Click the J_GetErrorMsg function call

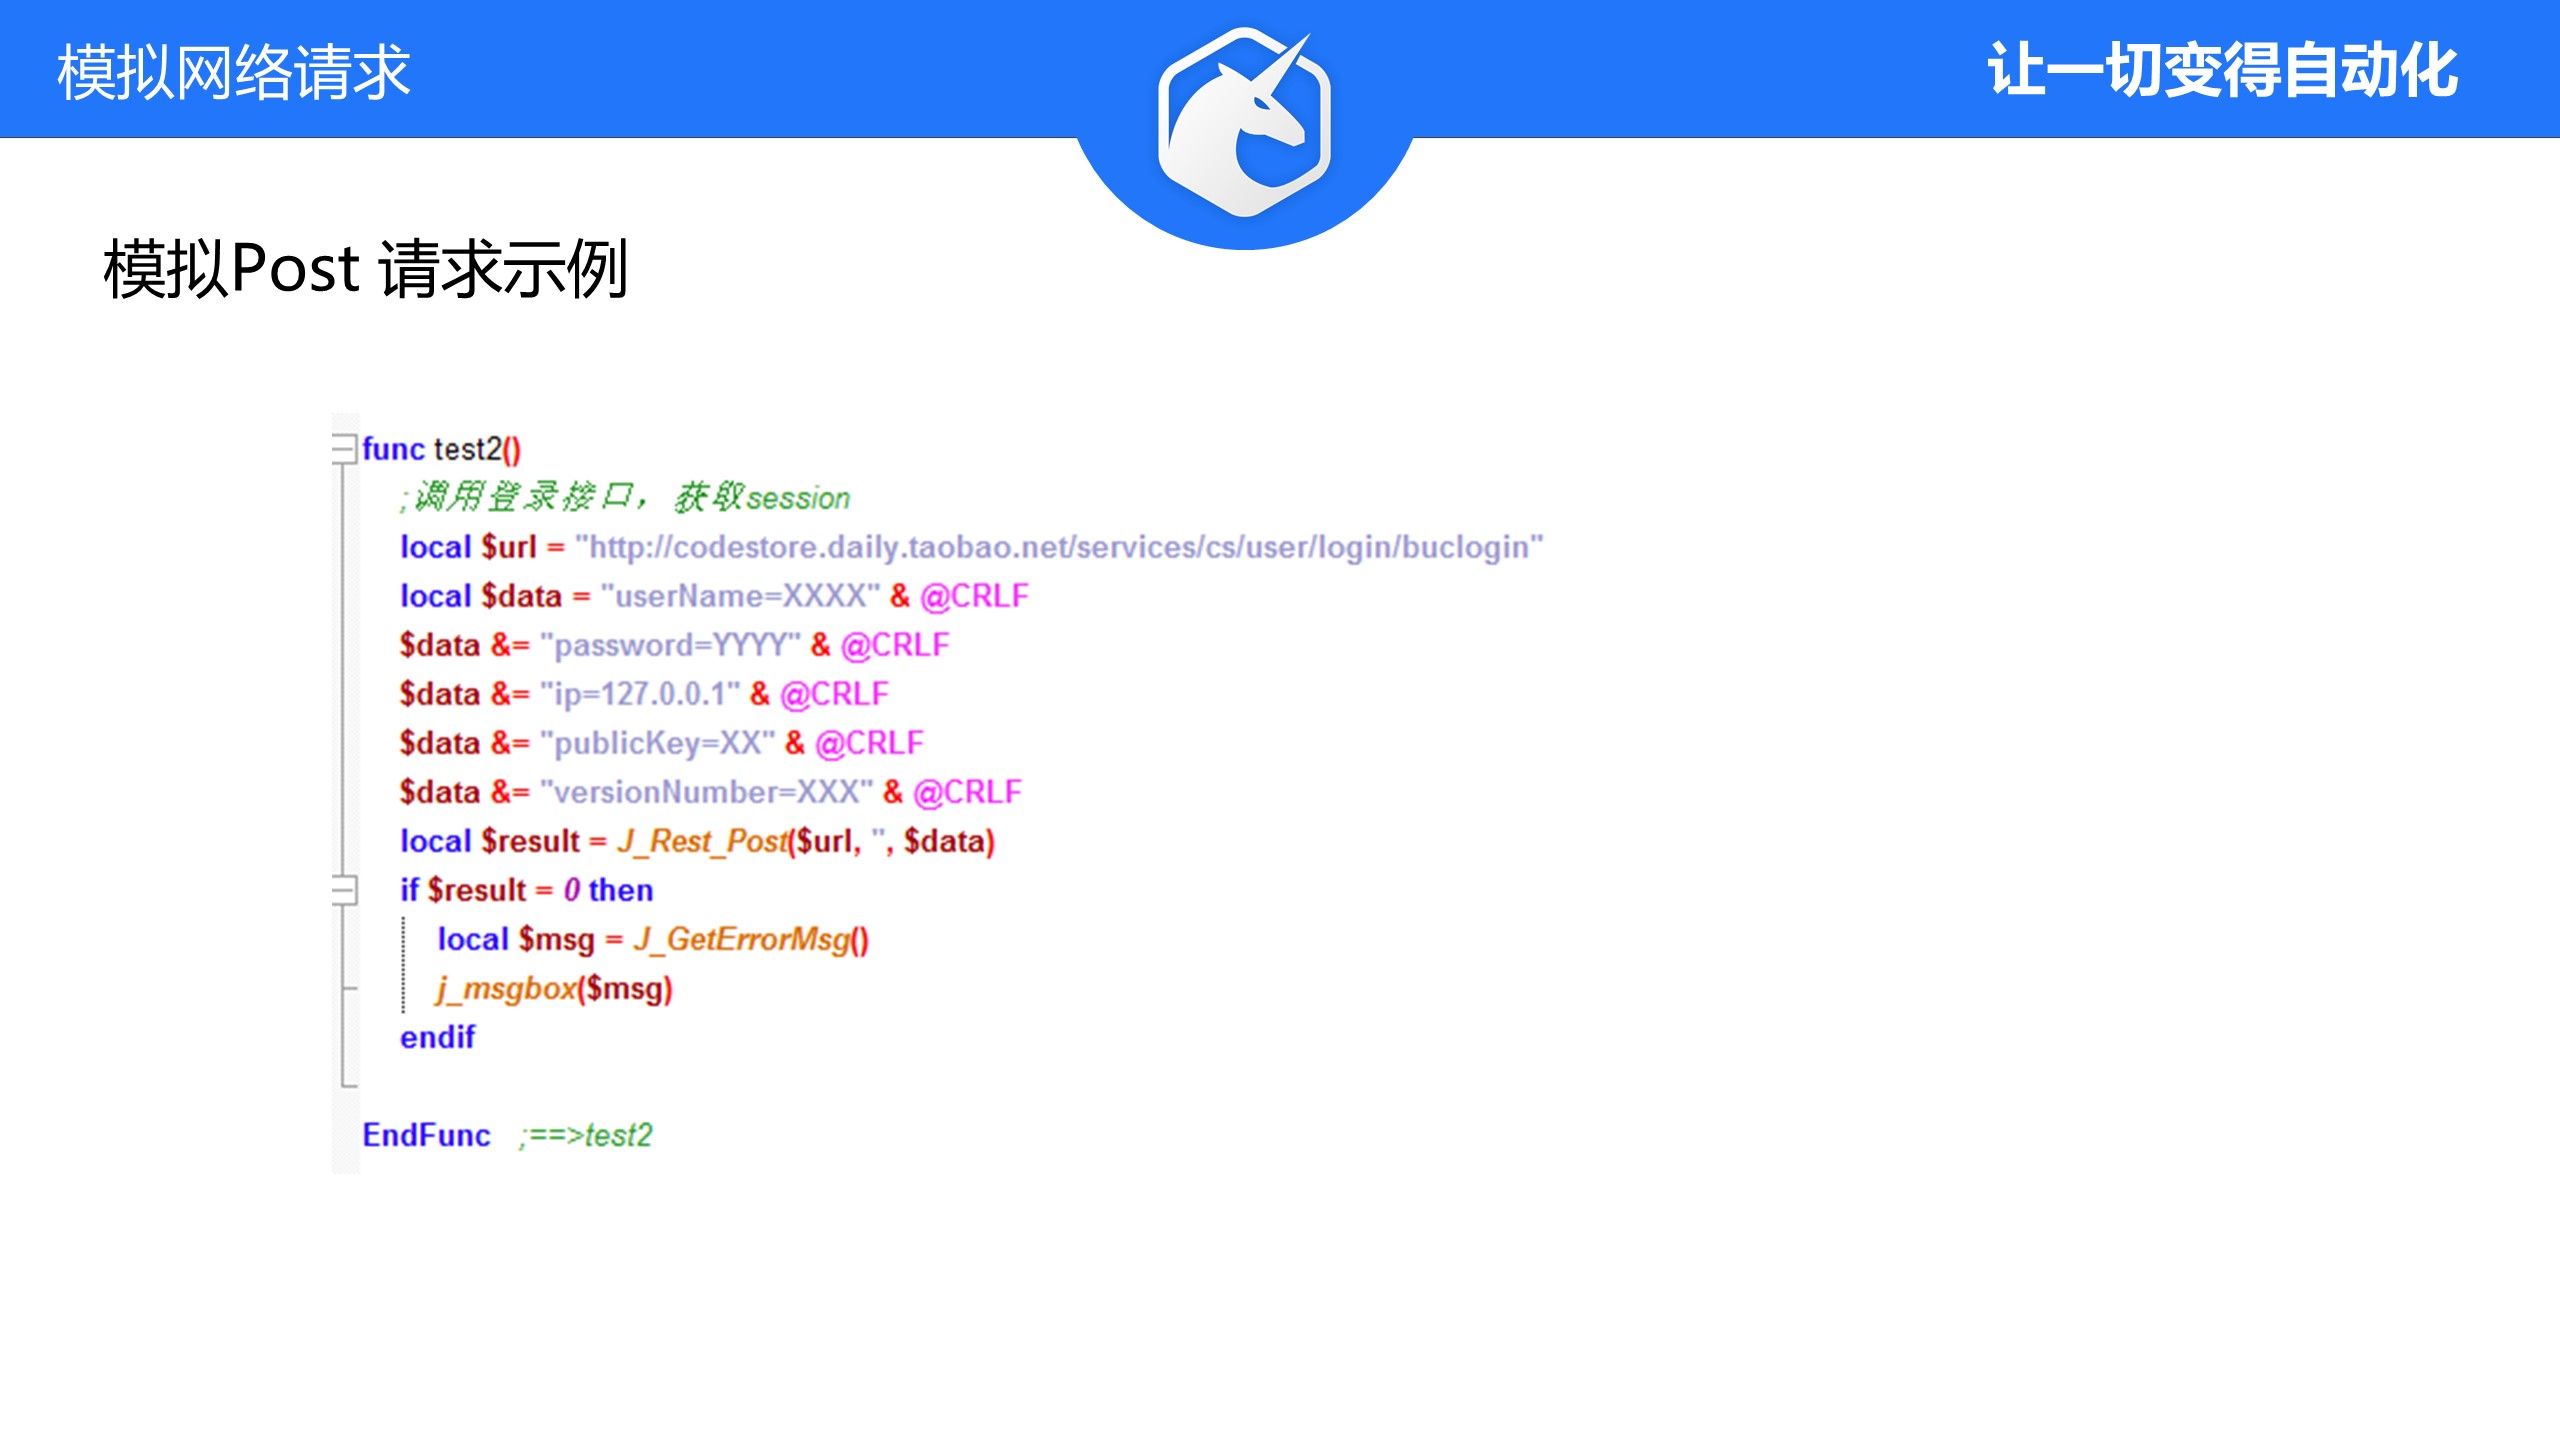coord(741,939)
